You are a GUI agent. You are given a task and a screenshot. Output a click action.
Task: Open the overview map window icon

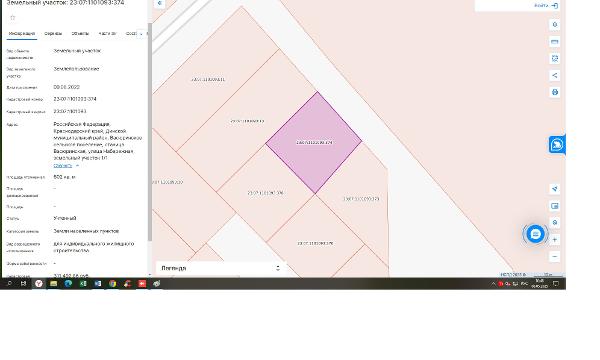pyautogui.click(x=555, y=206)
